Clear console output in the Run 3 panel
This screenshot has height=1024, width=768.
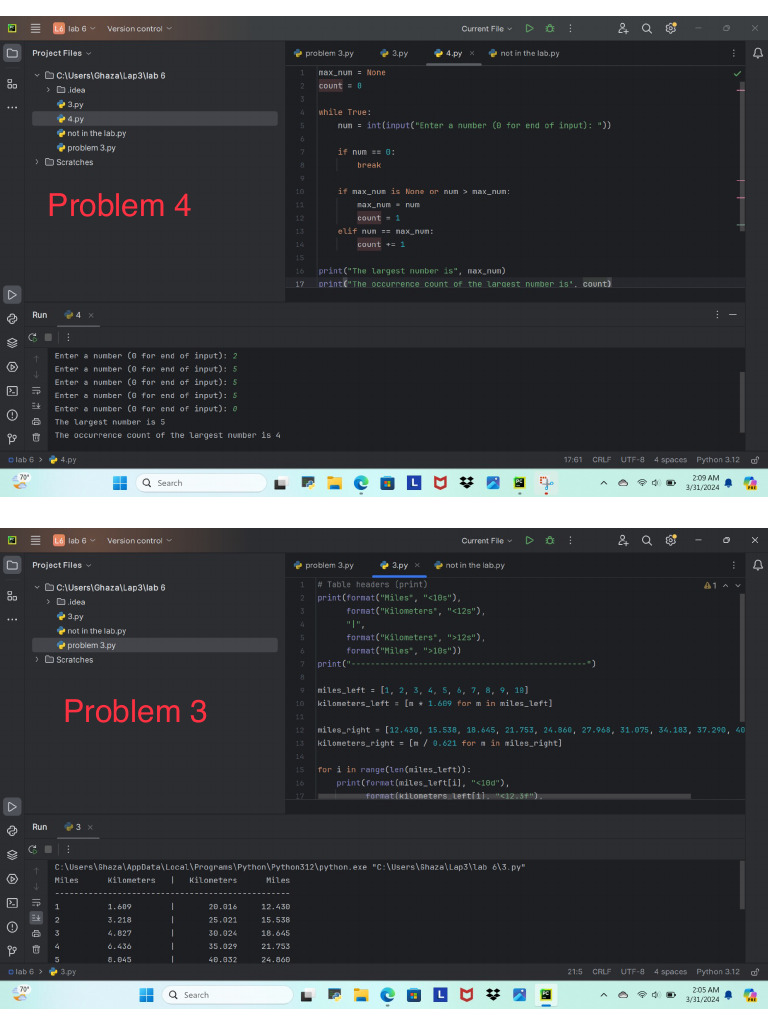tap(36, 949)
